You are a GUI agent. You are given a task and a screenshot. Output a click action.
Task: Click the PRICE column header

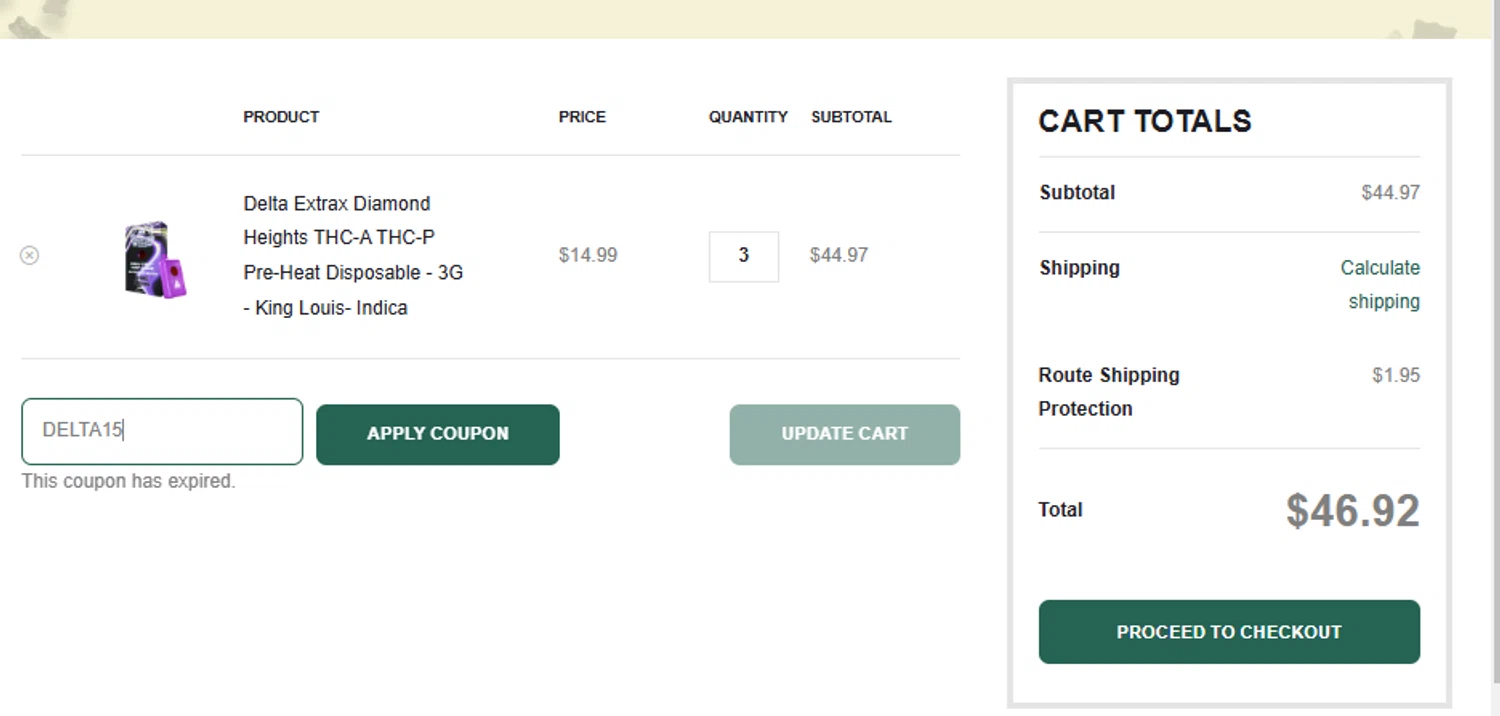coord(582,117)
